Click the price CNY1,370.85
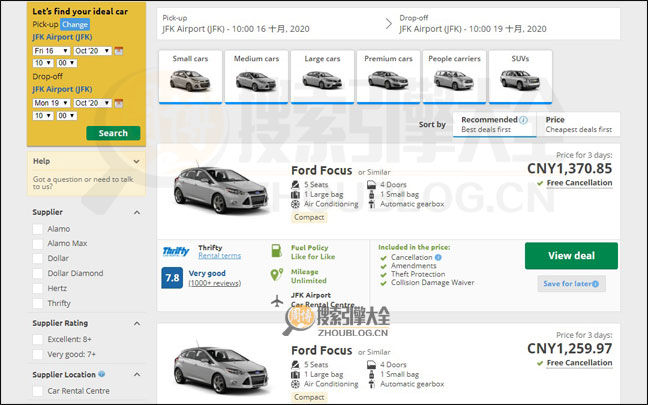Image resolution: width=648 pixels, height=405 pixels. (569, 169)
